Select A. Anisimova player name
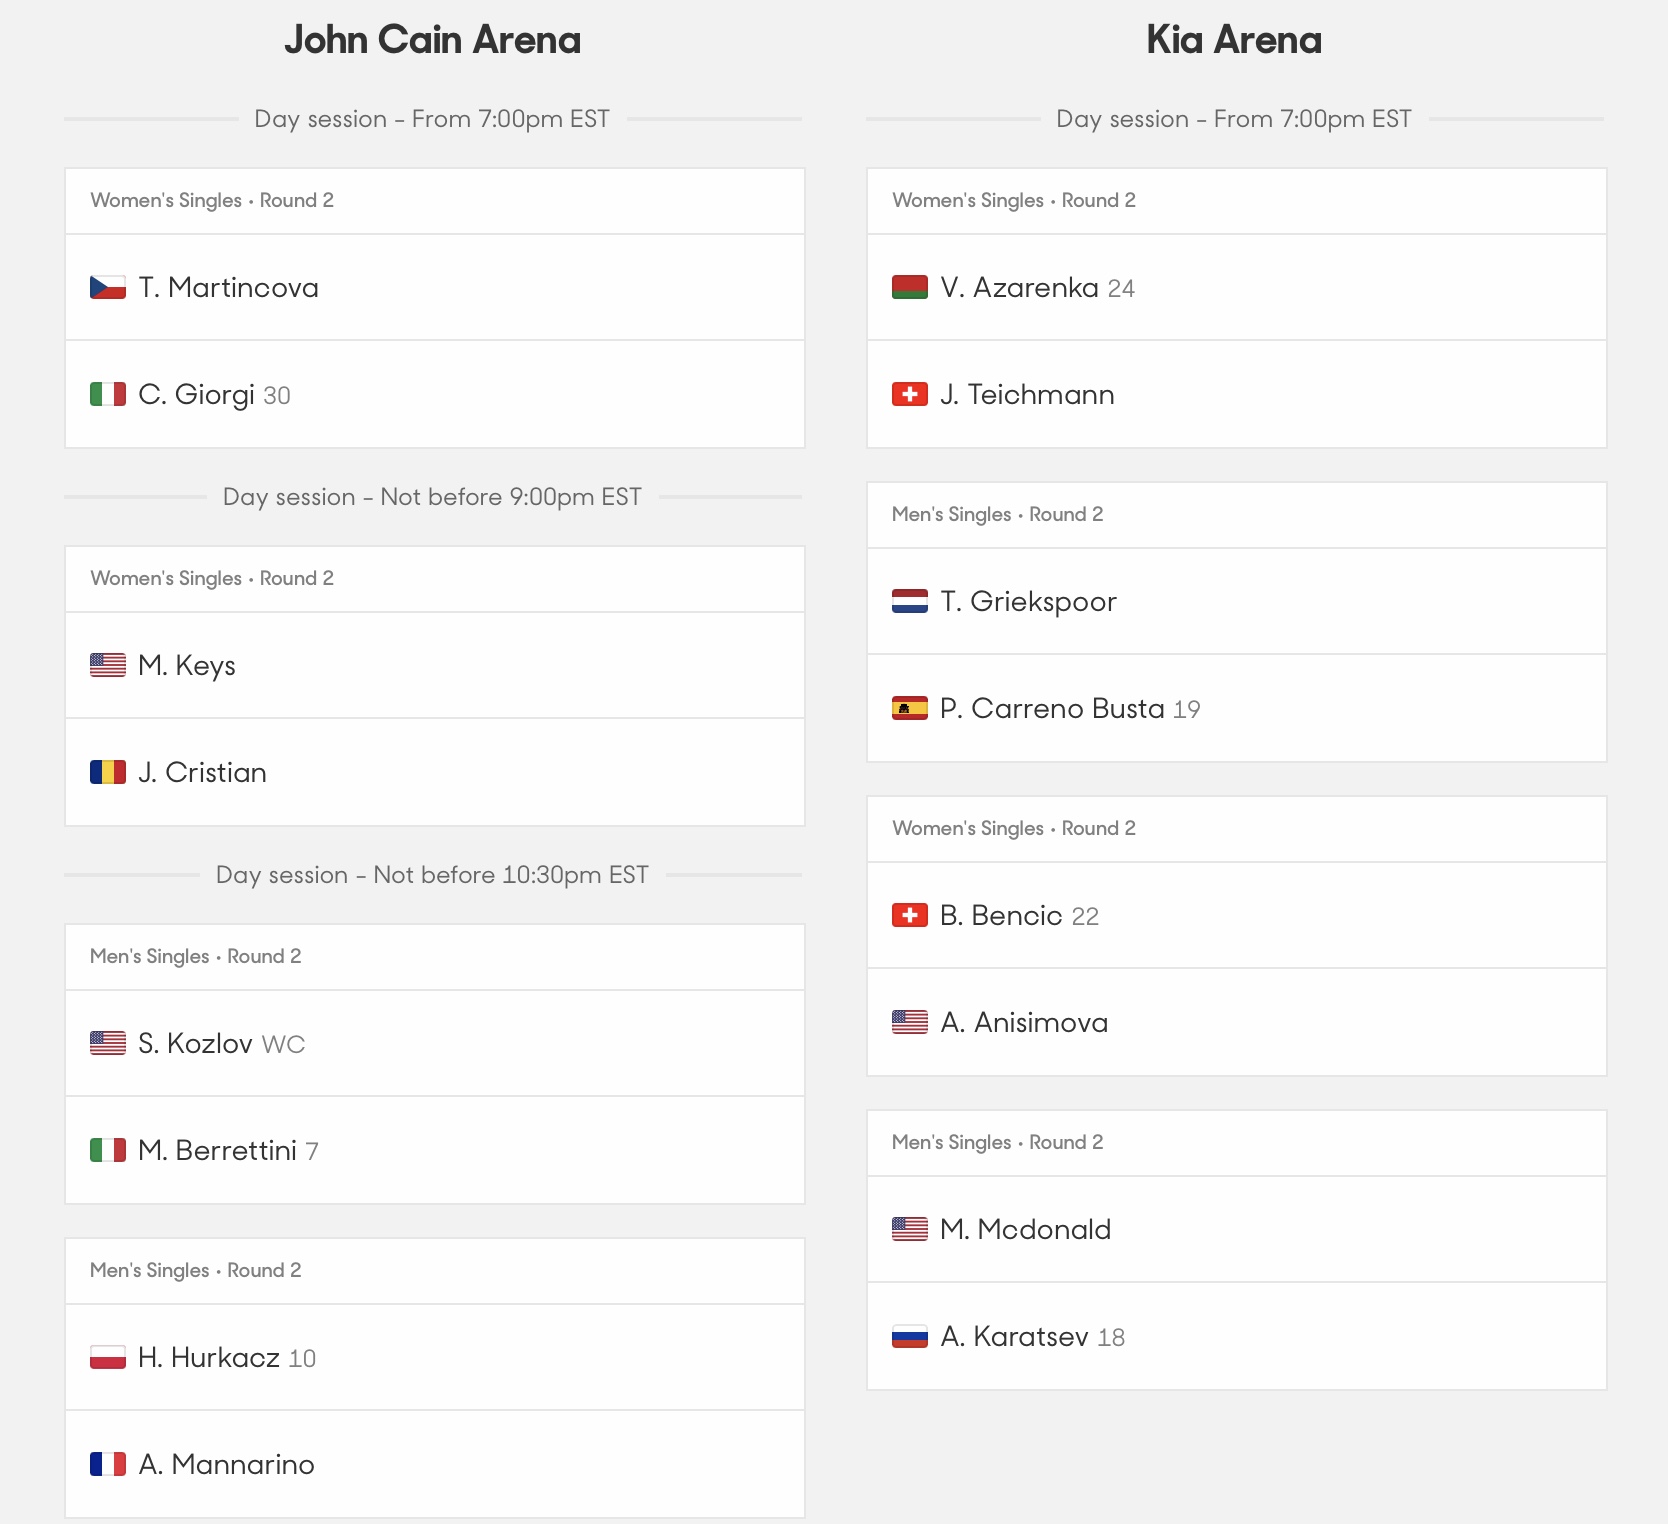The width and height of the screenshot is (1668, 1524). pos(1024,1022)
